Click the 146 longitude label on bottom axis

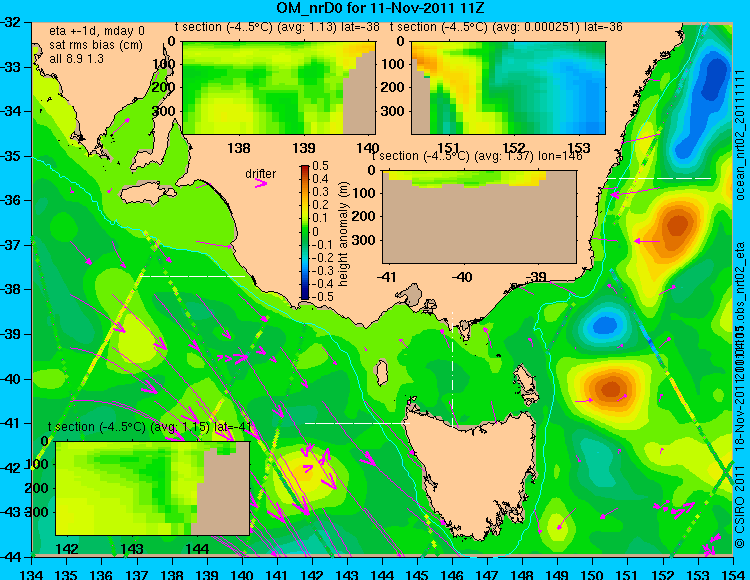coord(452,573)
